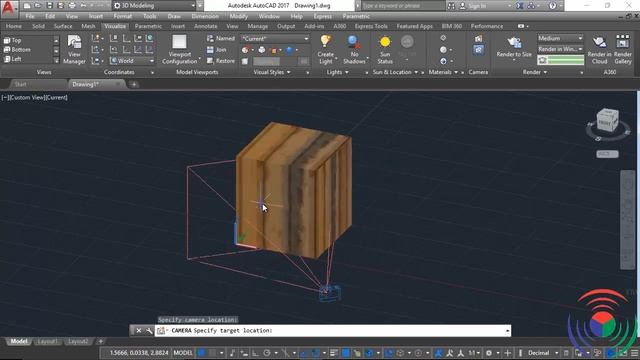
Task: Expand the Sun & Location panel
Action: (x=395, y=72)
